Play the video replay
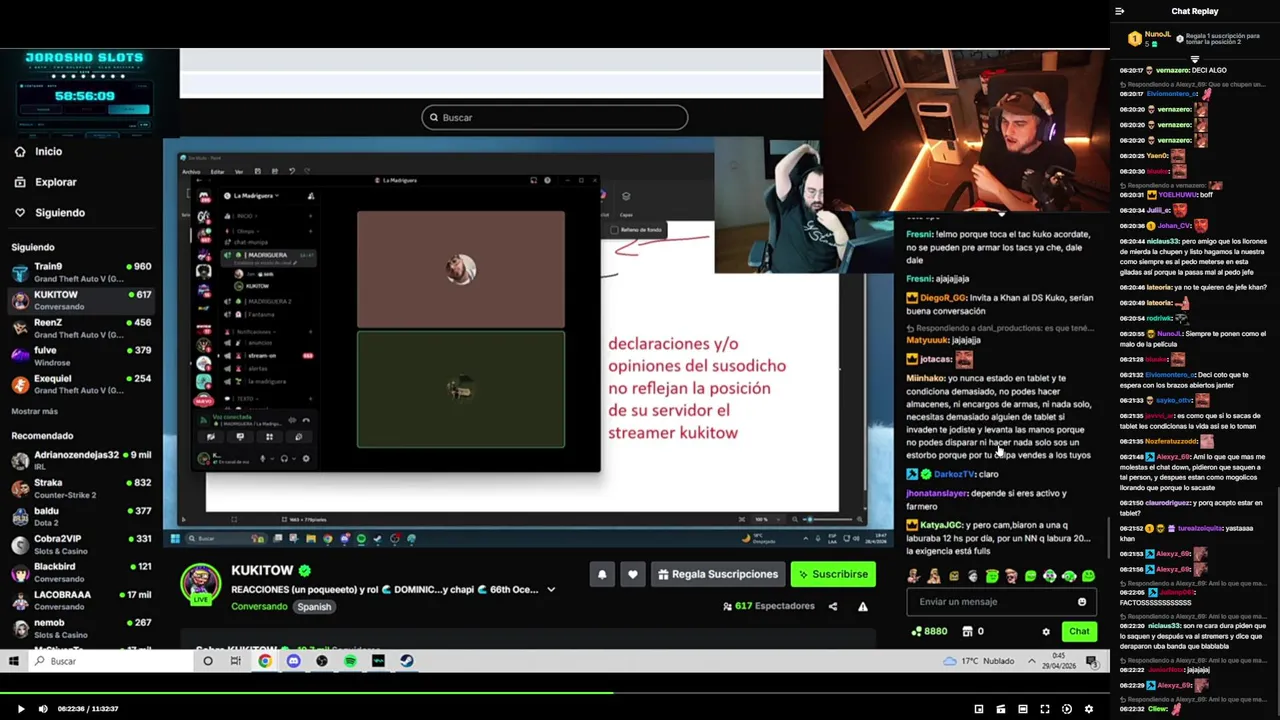The image size is (1280, 720). point(20,709)
